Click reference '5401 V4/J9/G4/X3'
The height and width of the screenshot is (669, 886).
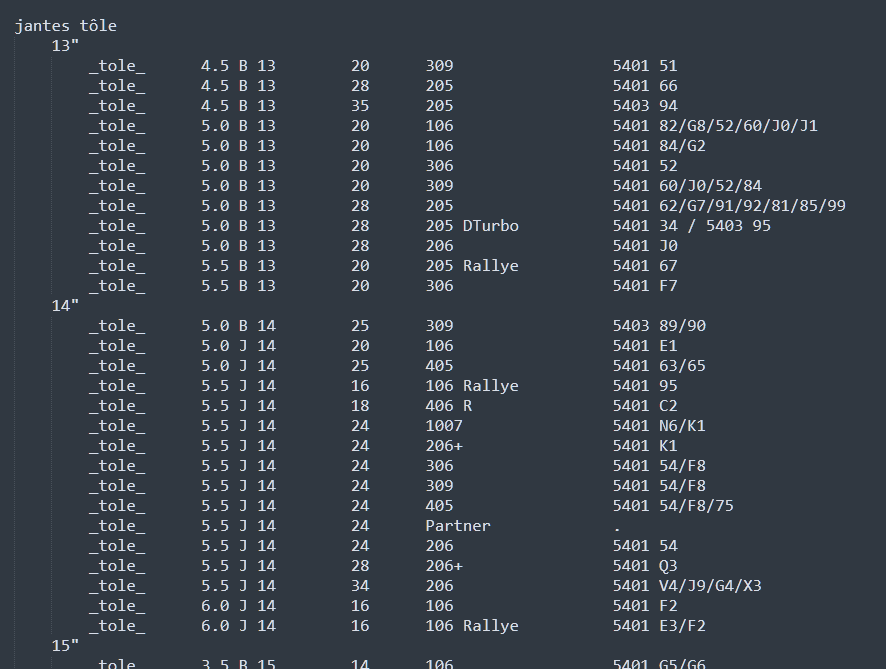coord(687,586)
